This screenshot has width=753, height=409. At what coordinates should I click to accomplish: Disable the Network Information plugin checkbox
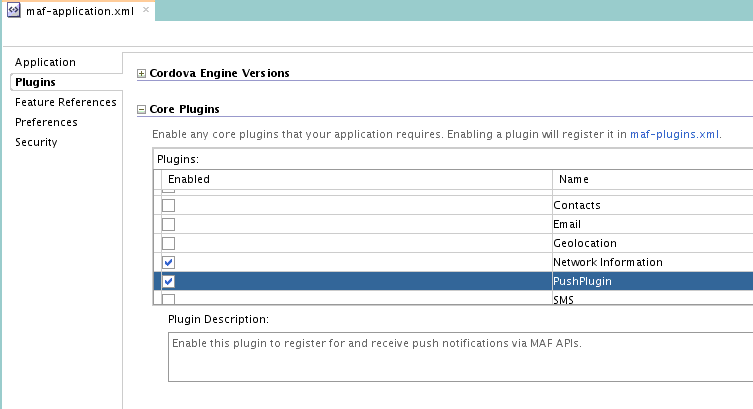tap(169, 263)
